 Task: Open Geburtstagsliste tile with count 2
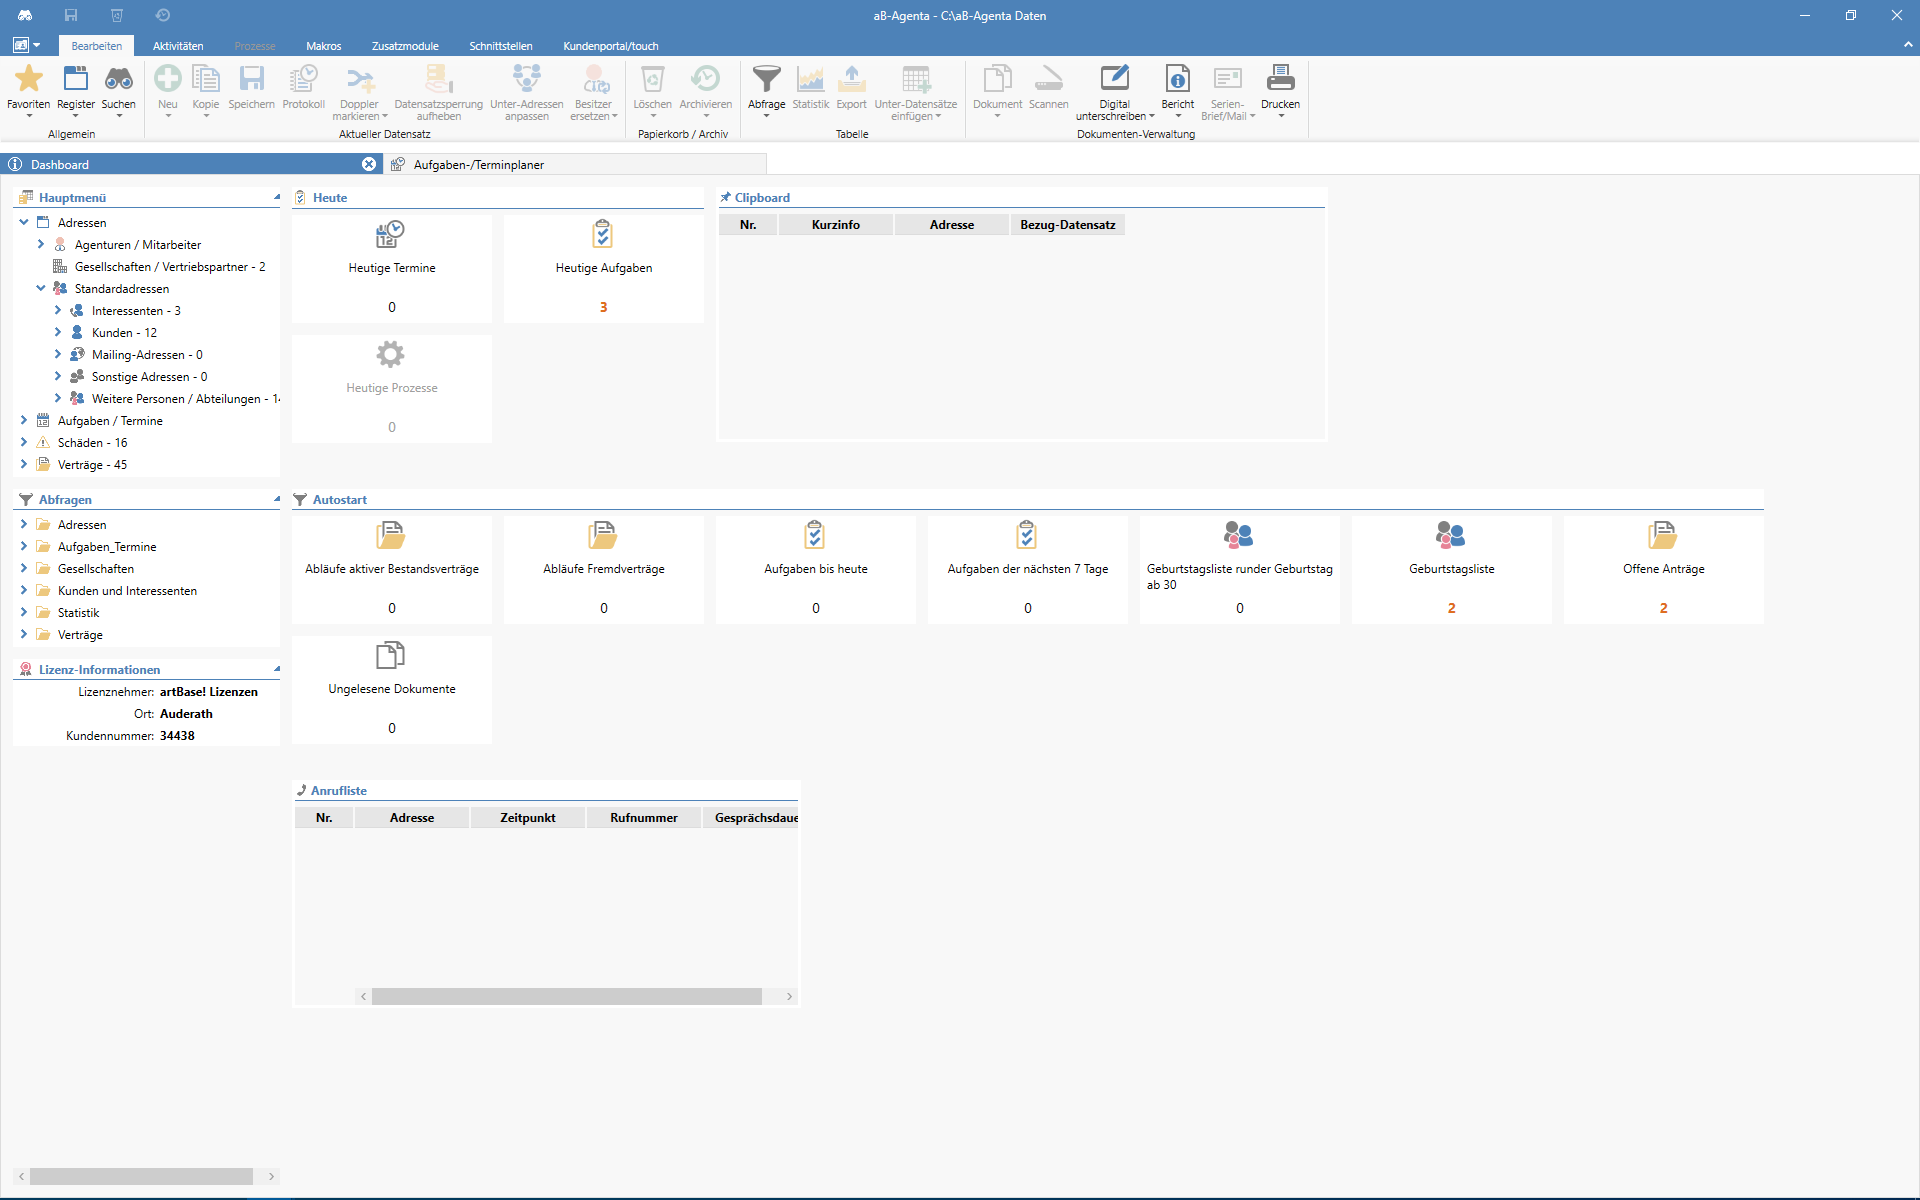click(1452, 569)
